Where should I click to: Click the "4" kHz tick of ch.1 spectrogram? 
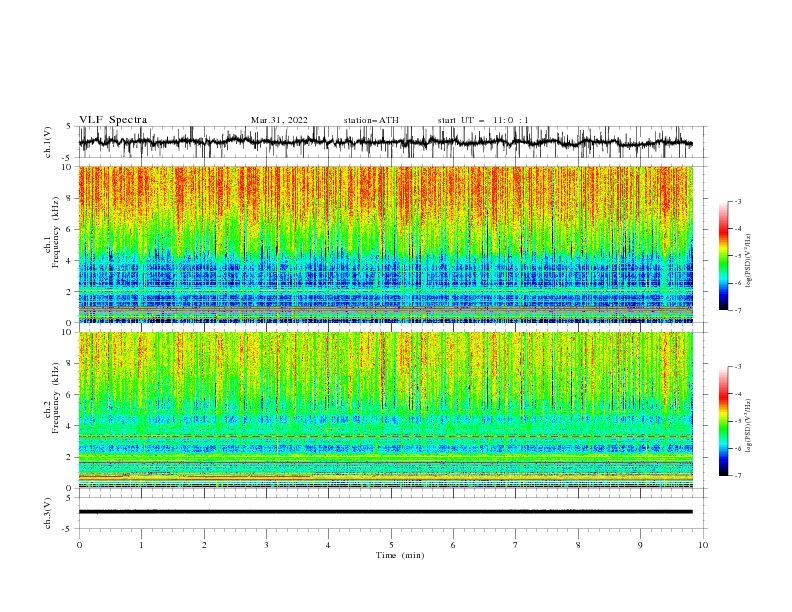coord(71,261)
